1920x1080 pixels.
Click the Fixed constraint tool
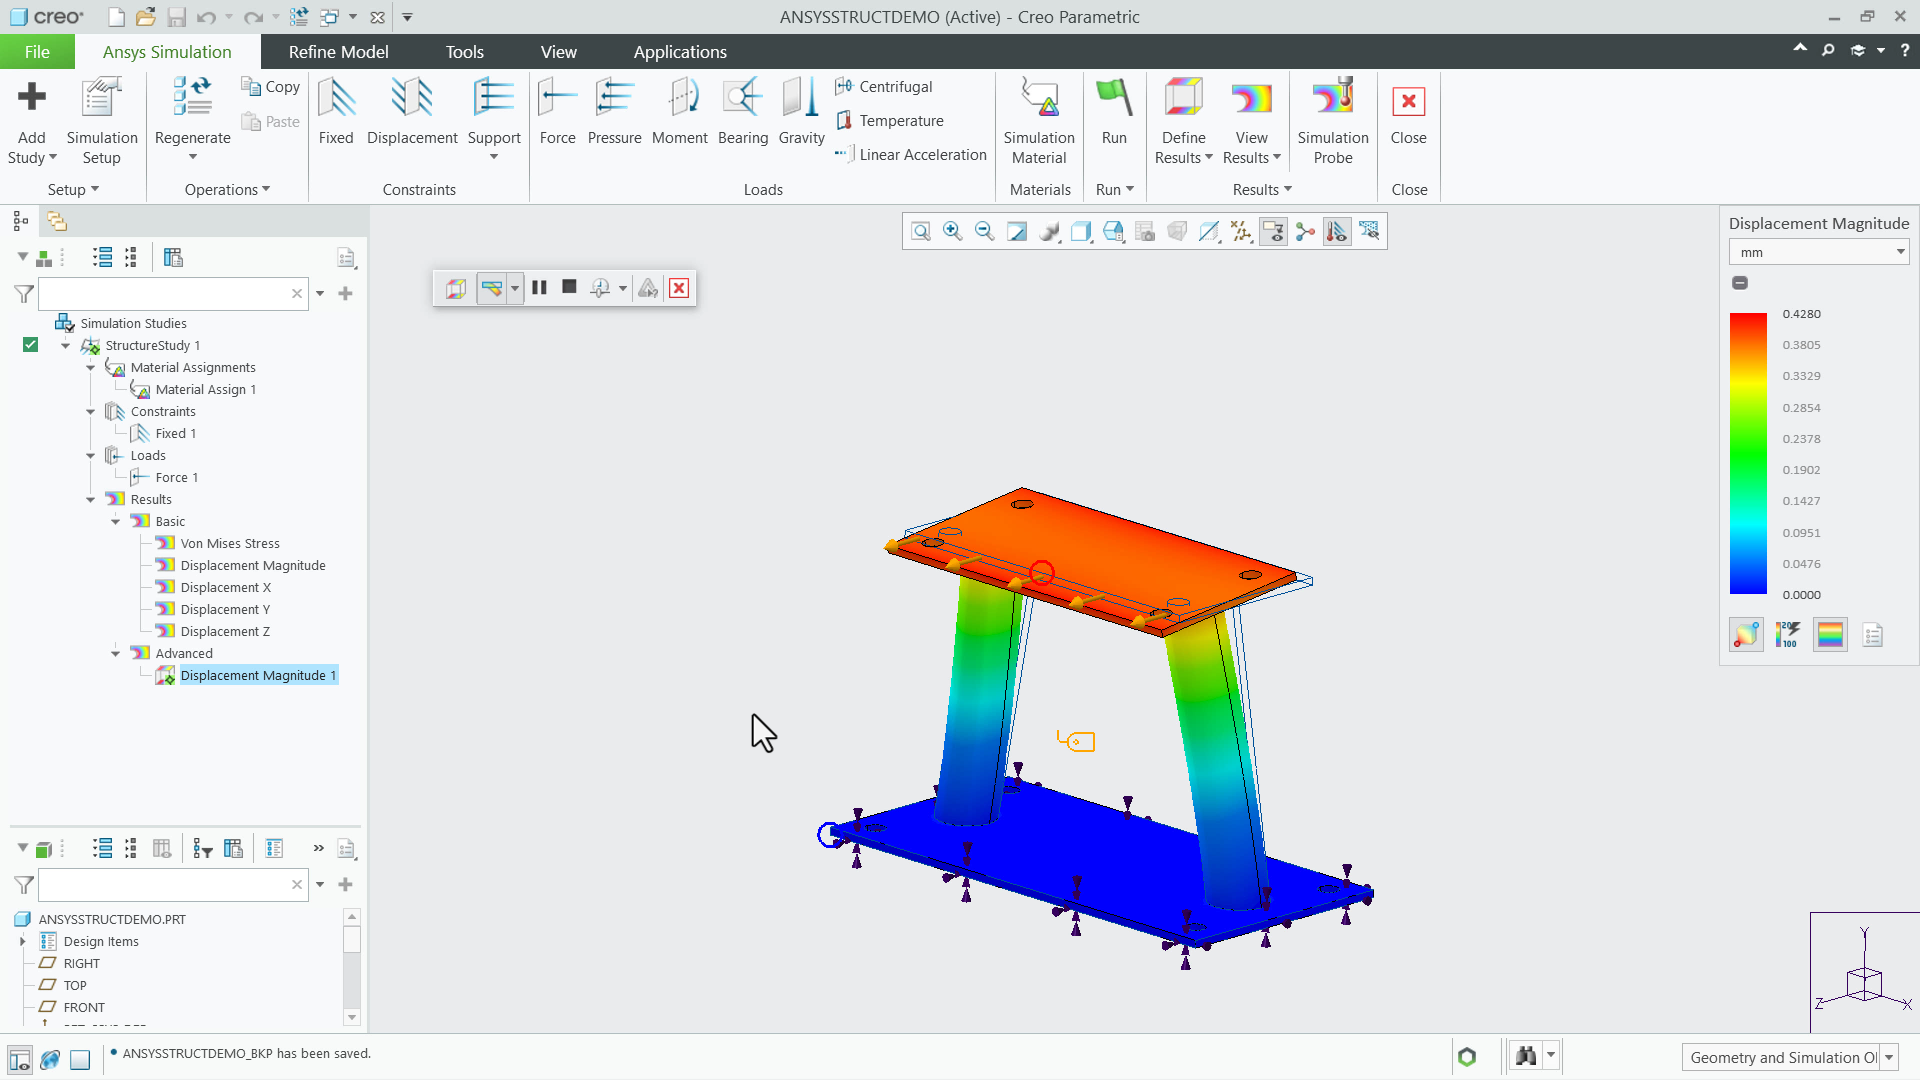click(x=336, y=113)
